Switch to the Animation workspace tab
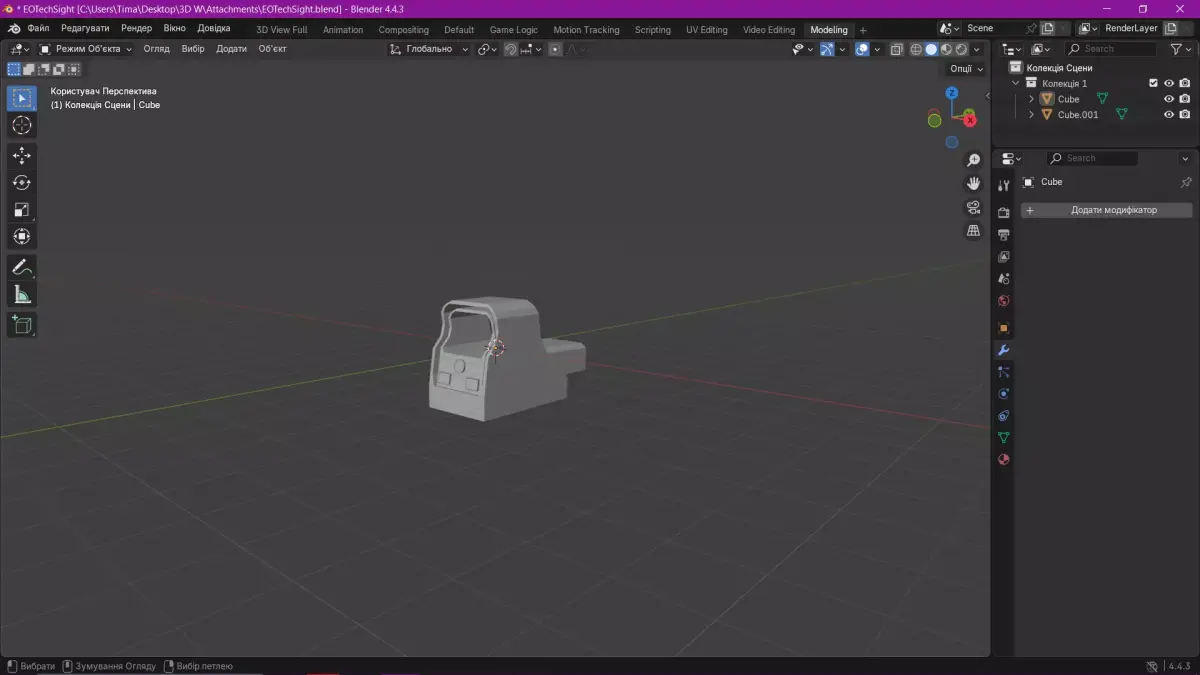This screenshot has height=675, width=1200. (343, 30)
